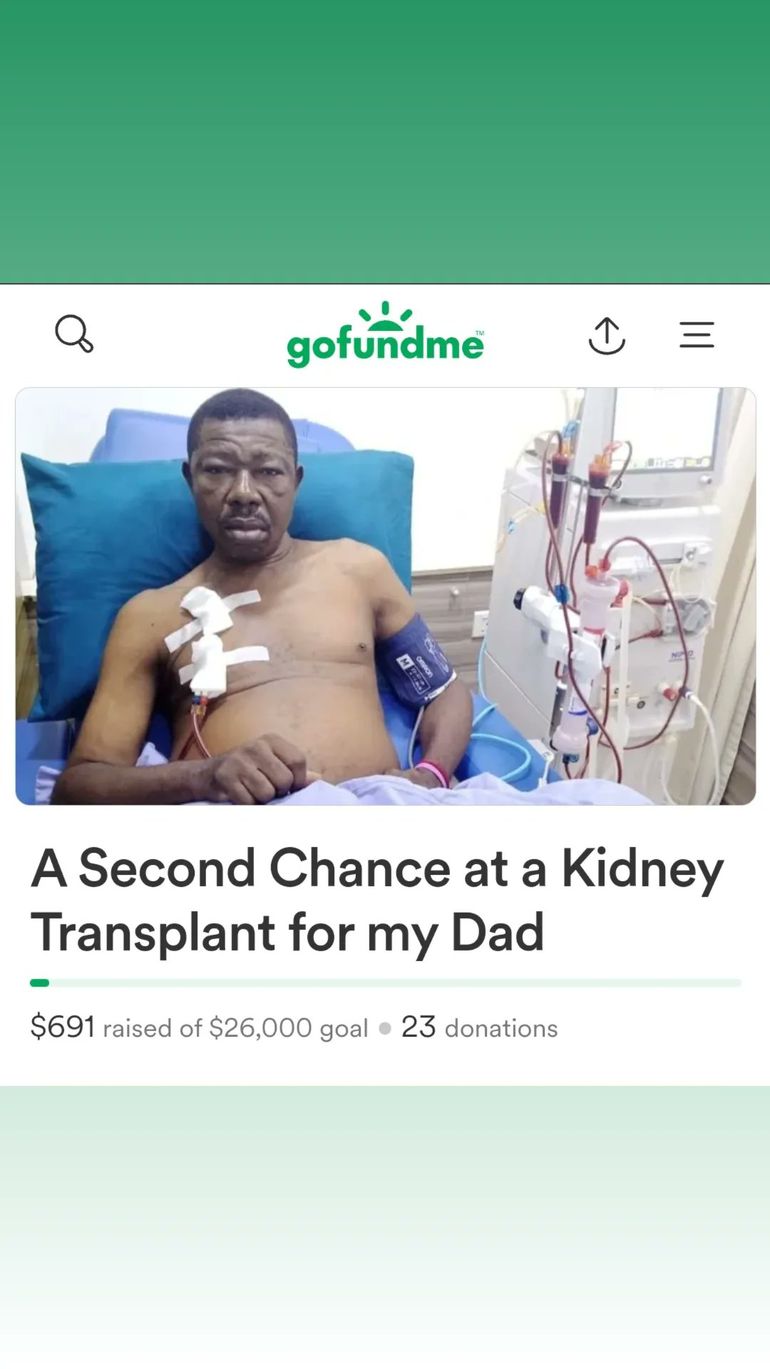Click the green banner above the header

tap(385, 140)
